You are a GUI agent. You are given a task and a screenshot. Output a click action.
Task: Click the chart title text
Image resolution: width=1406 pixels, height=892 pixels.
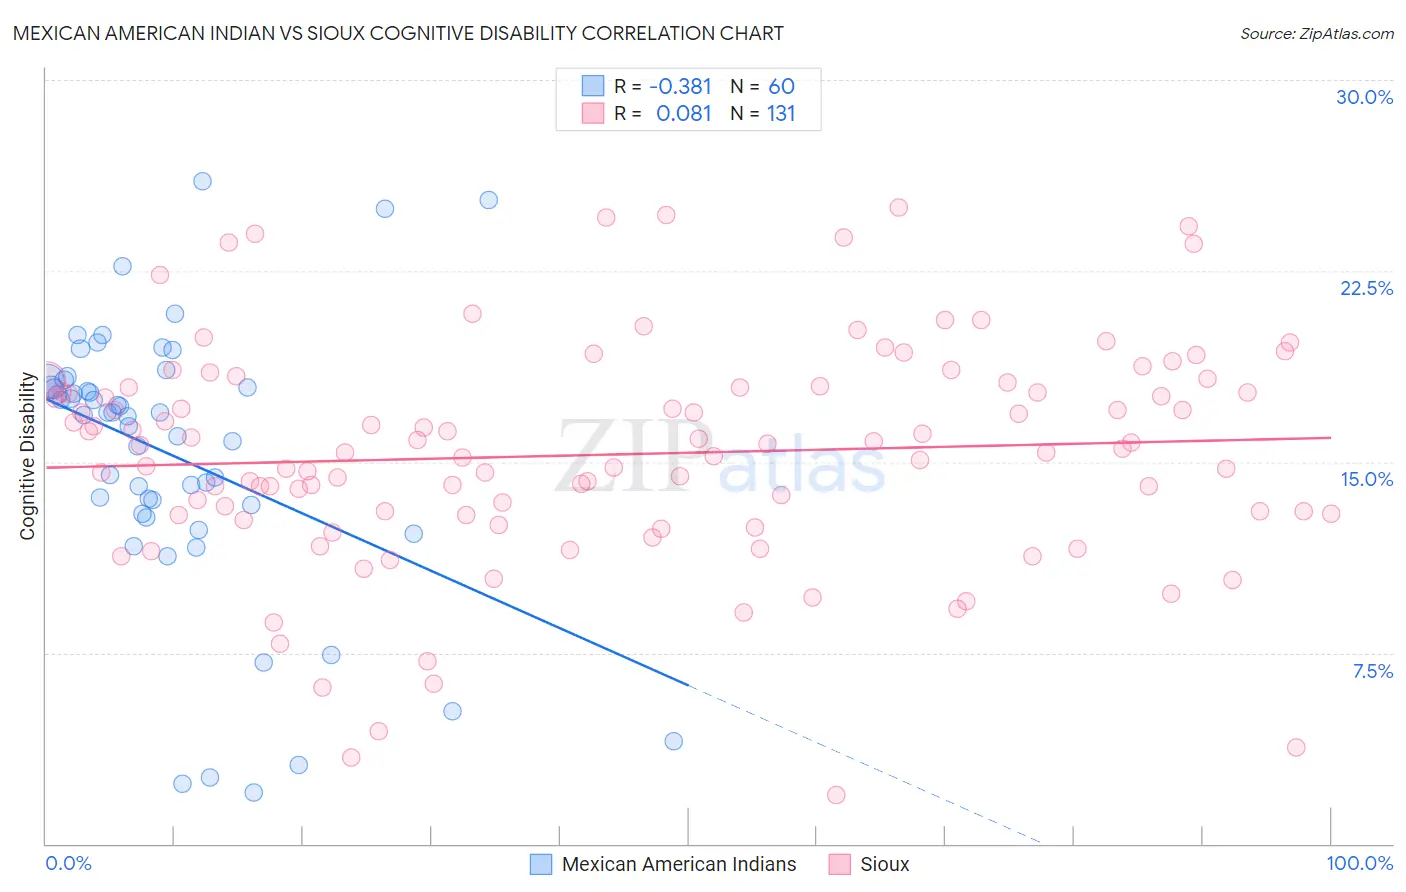398,33
